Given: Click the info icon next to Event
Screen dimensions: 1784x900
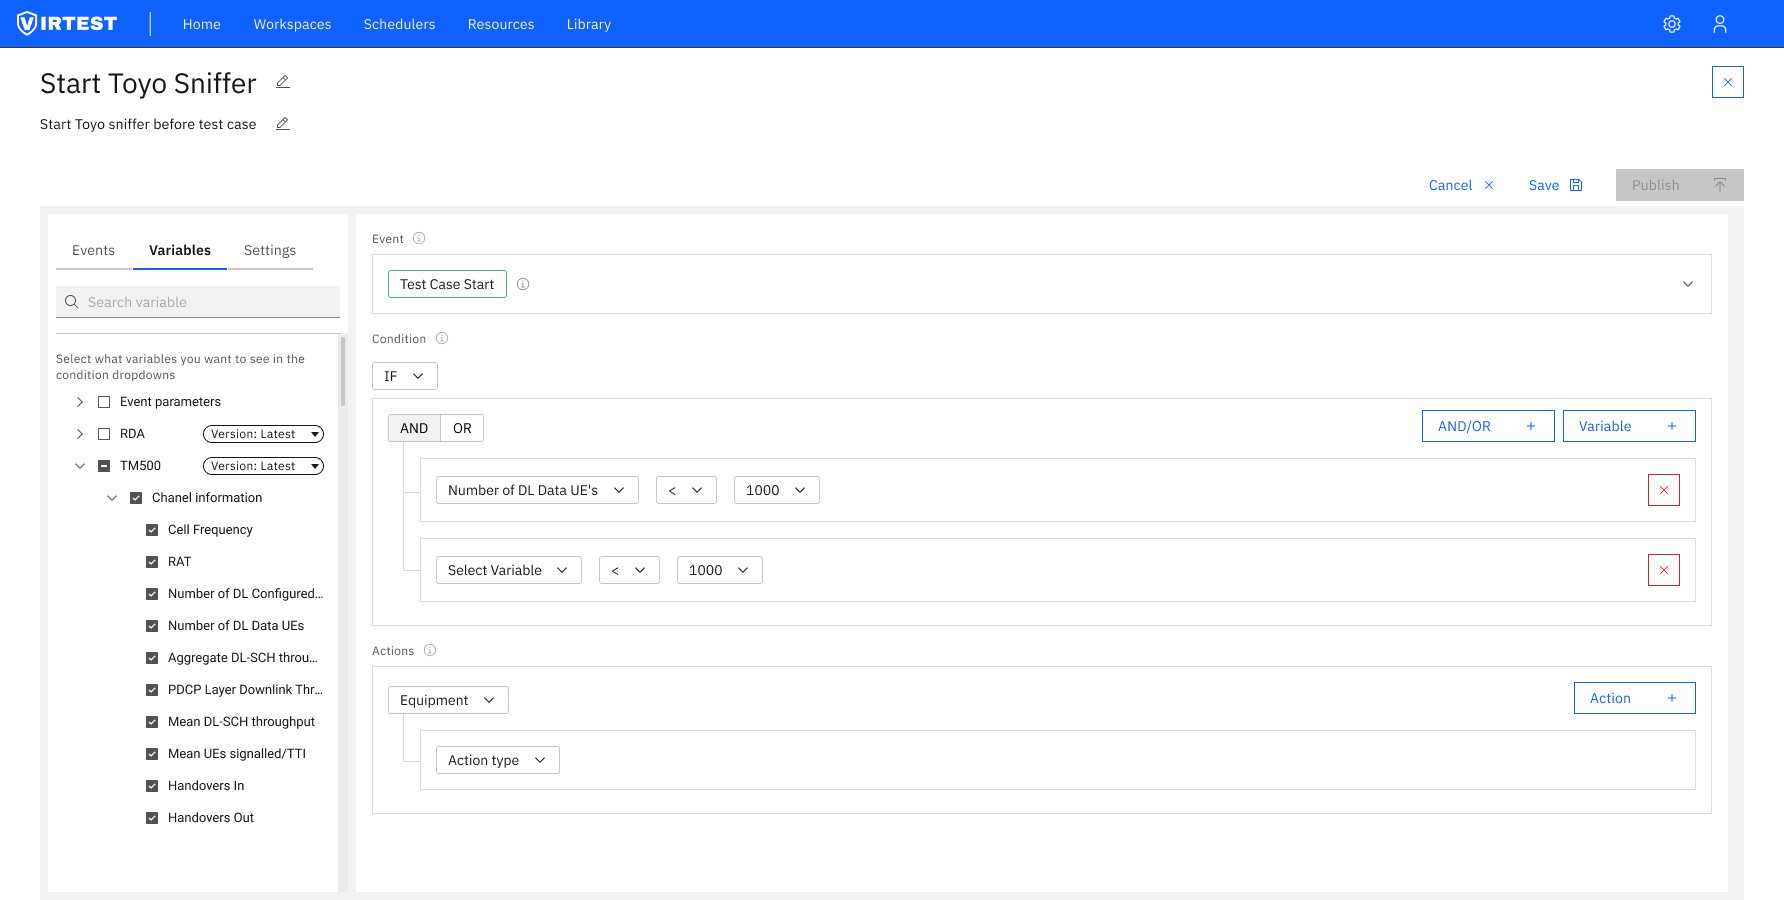Looking at the screenshot, I should click(x=418, y=238).
